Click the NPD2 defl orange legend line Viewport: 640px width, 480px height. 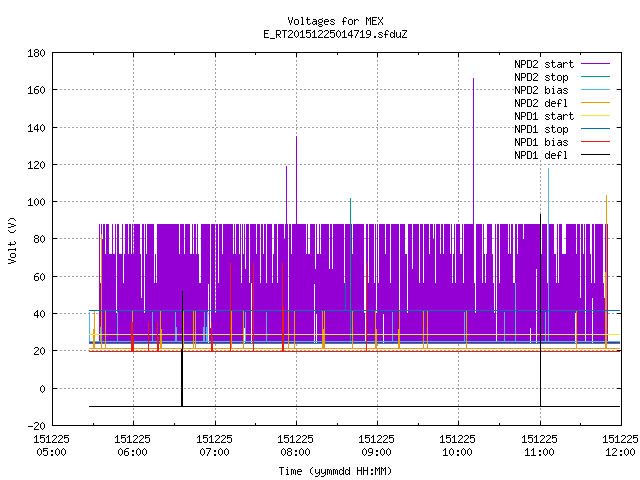pos(595,103)
